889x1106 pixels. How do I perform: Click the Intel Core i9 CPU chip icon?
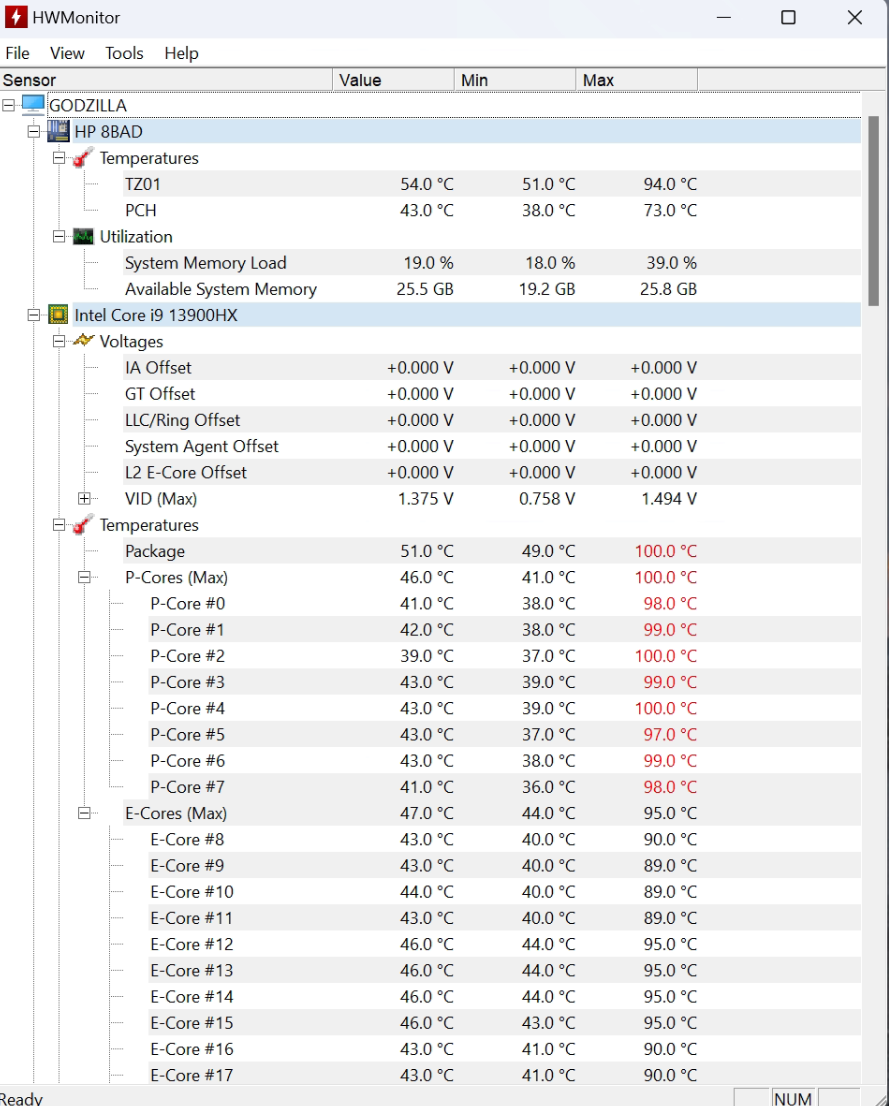(x=59, y=315)
